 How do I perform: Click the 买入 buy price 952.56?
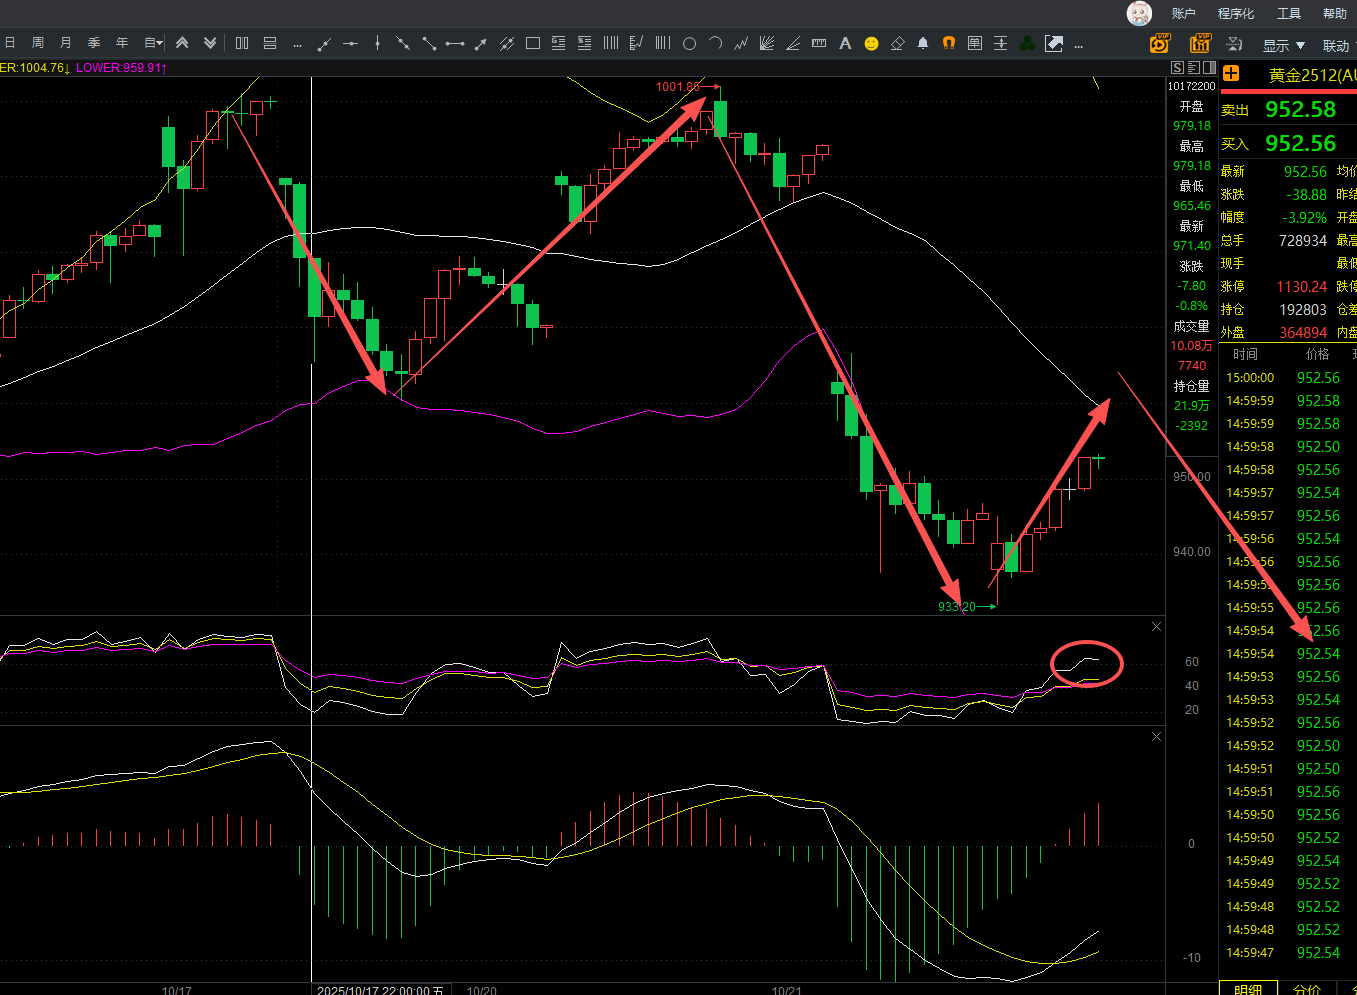[x=1300, y=143]
